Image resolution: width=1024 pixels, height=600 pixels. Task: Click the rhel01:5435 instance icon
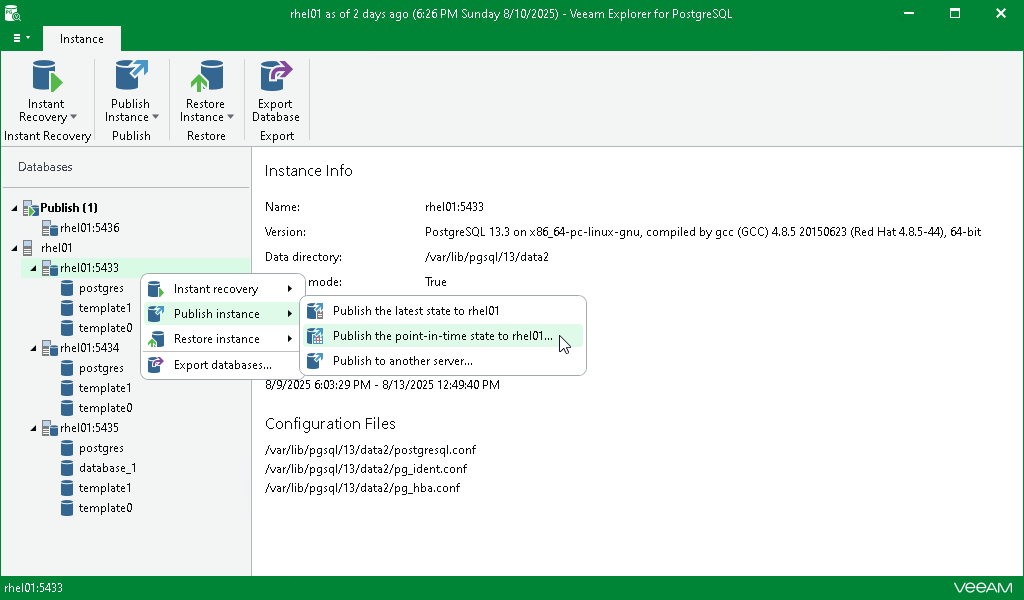point(50,428)
